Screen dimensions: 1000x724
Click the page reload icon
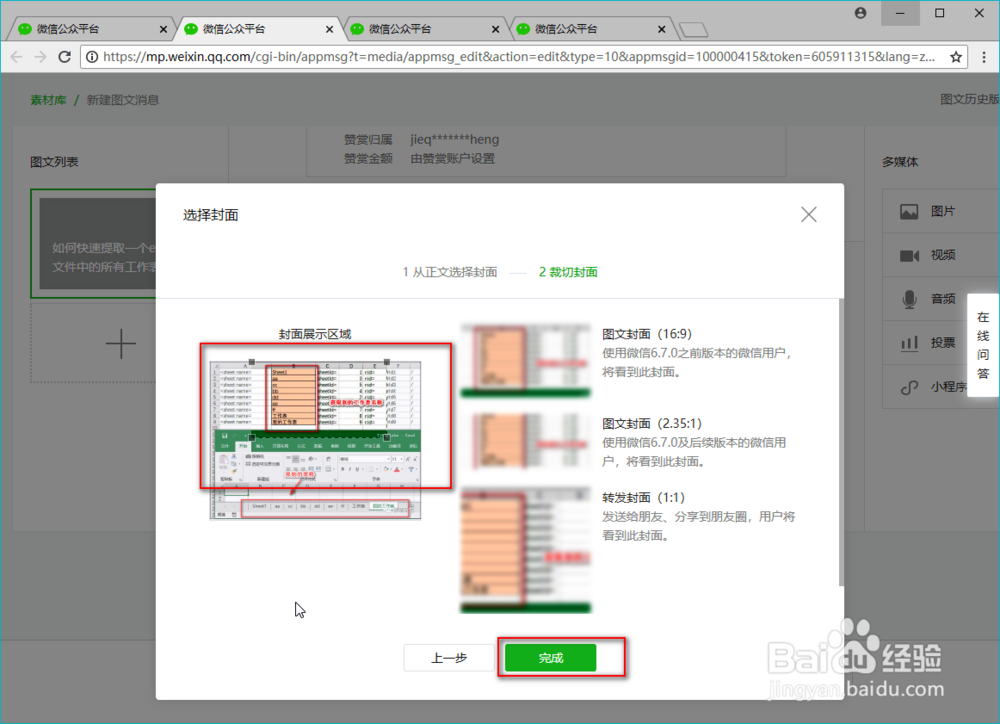click(x=64, y=57)
